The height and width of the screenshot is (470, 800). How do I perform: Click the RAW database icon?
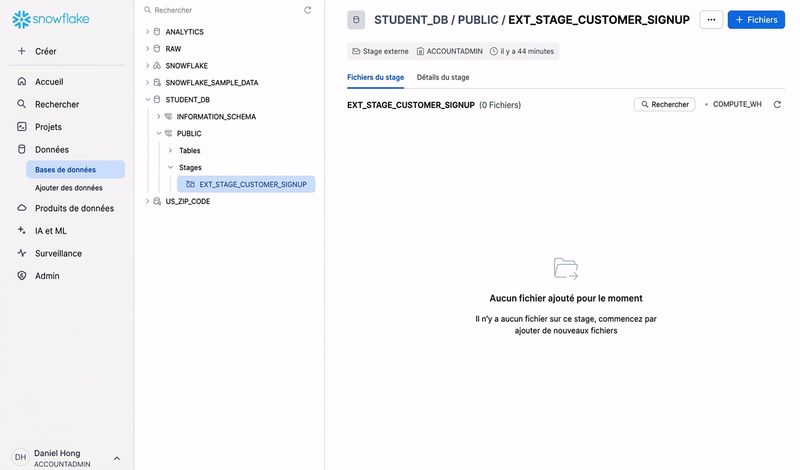157,48
